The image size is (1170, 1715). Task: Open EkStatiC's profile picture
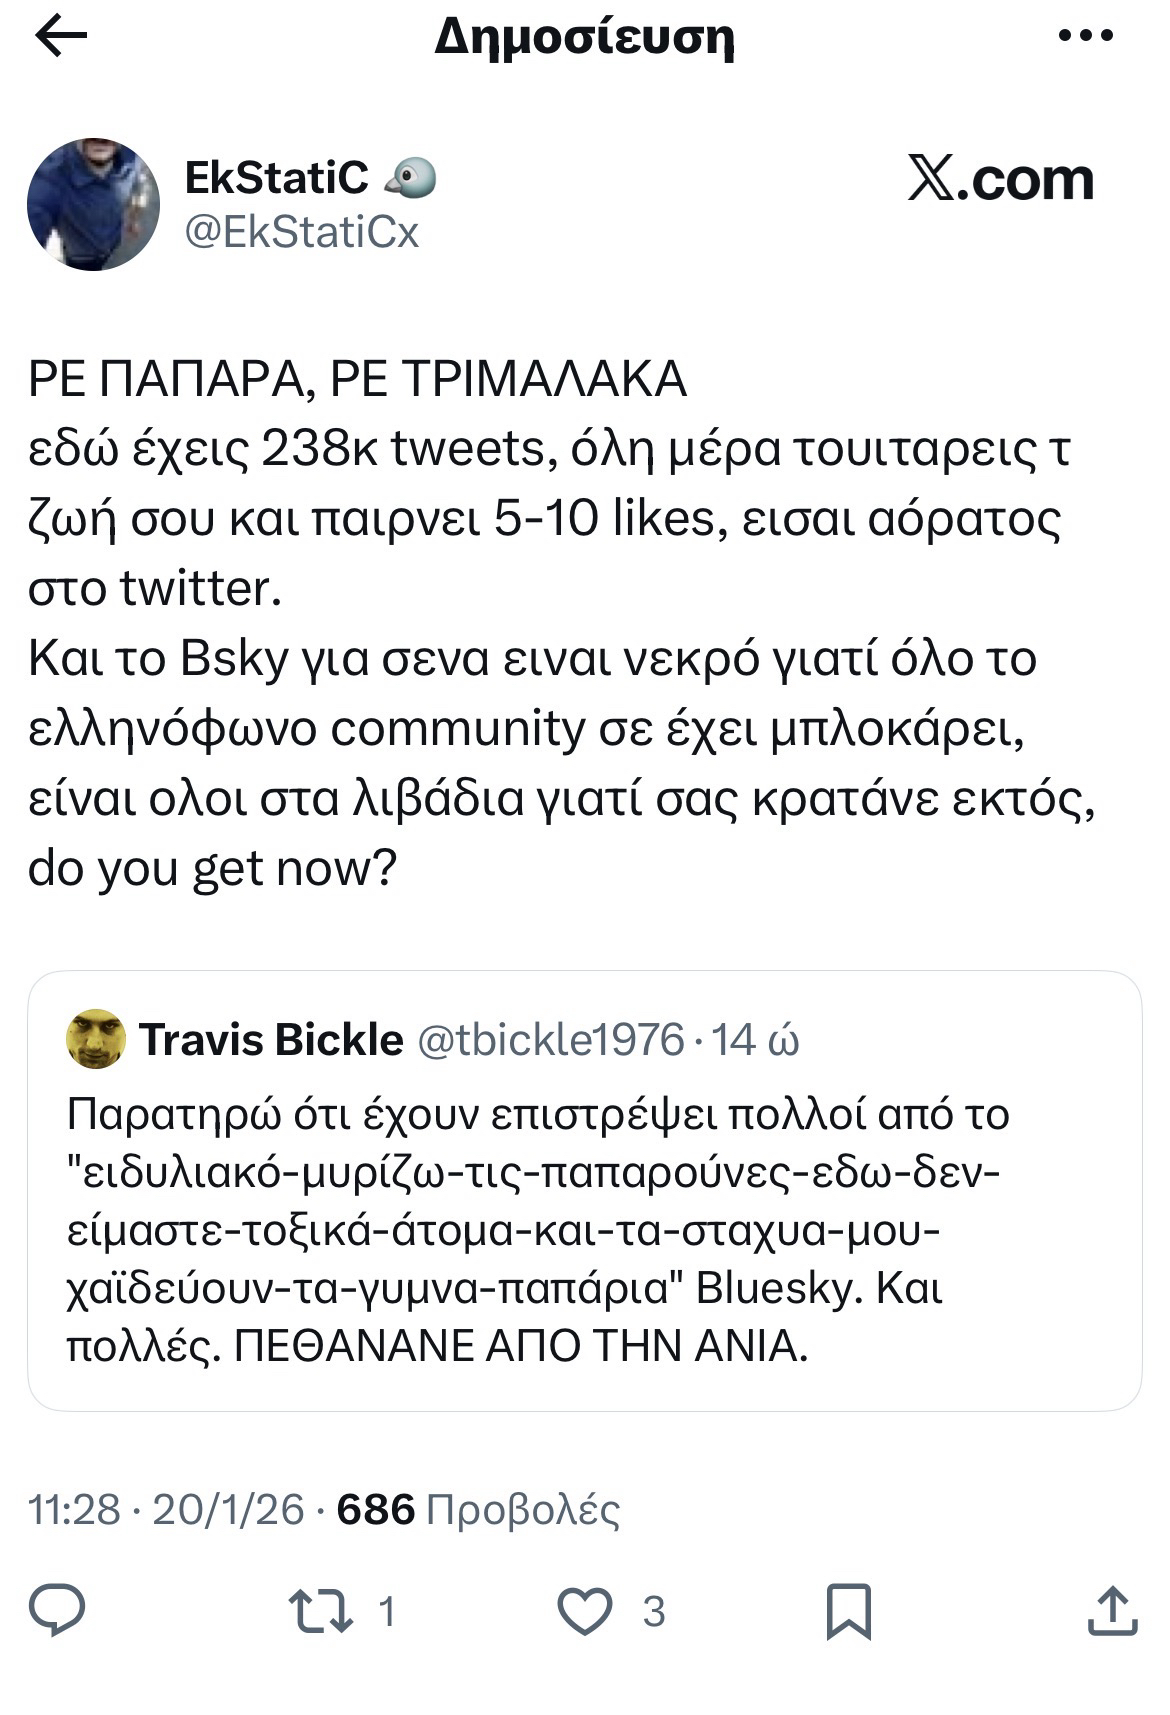93,204
